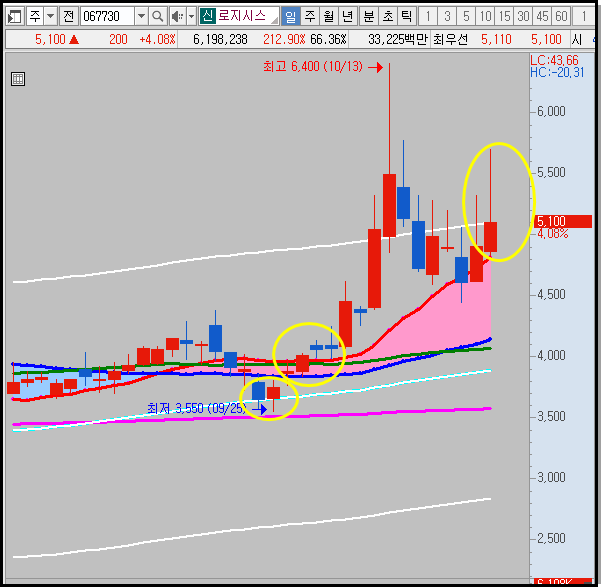Click the speaker sound alert icon
Viewport: 601px width, 587px height.
point(177,16)
